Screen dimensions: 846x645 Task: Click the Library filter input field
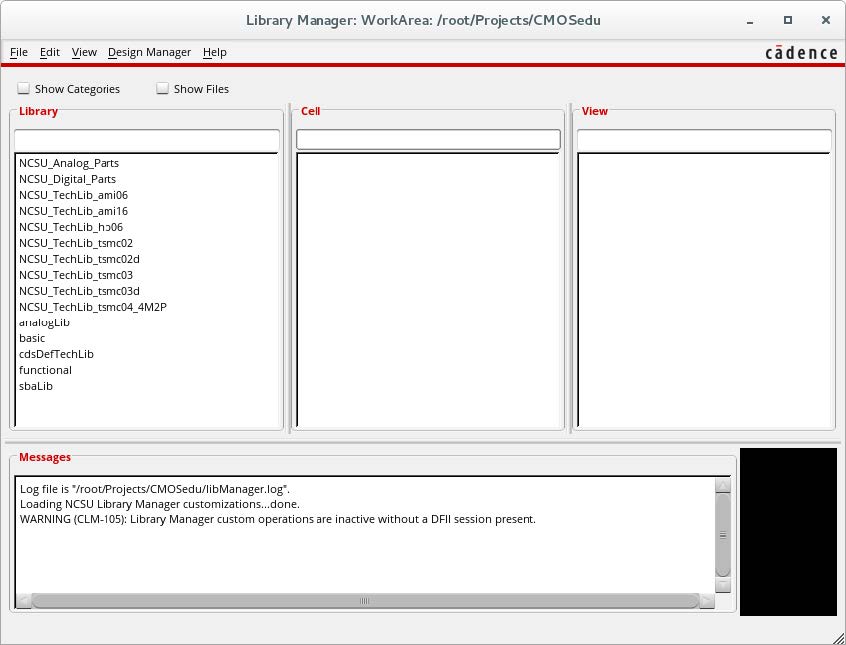point(147,140)
